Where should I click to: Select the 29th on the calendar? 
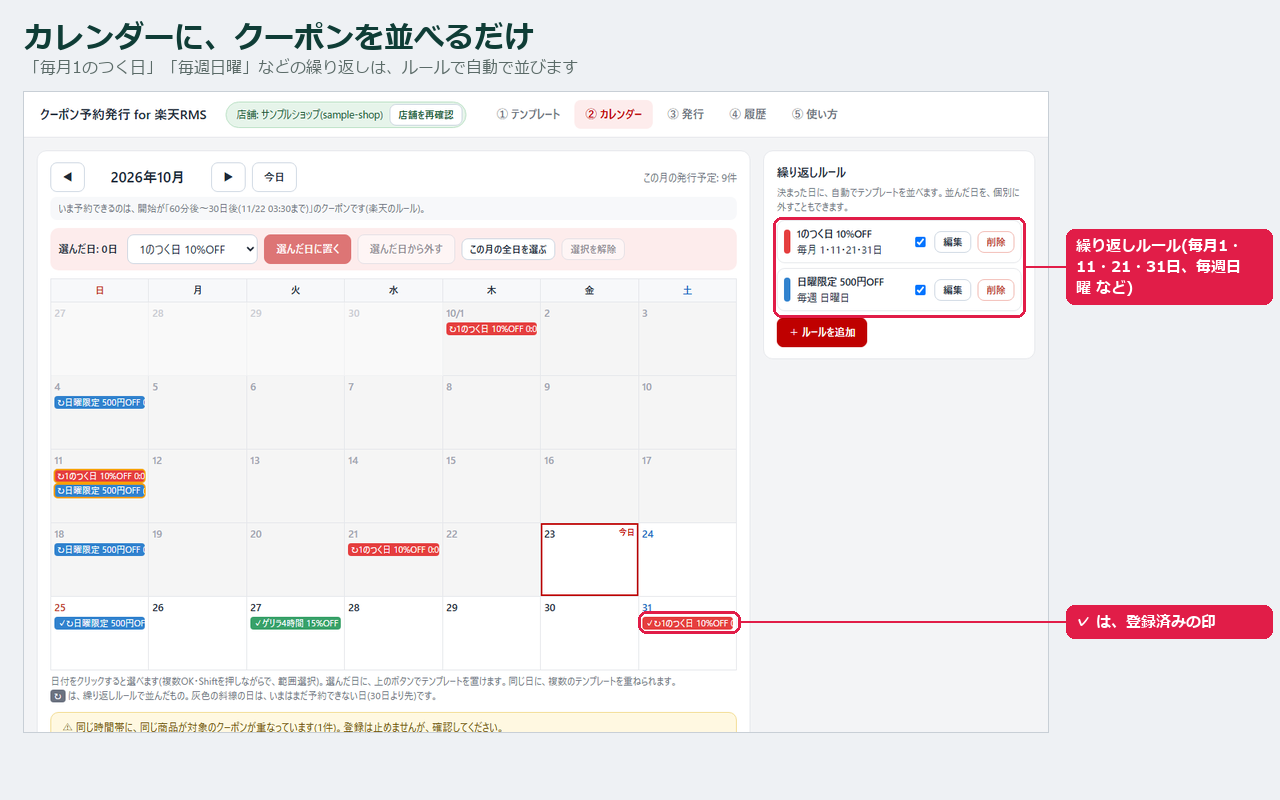click(x=491, y=633)
